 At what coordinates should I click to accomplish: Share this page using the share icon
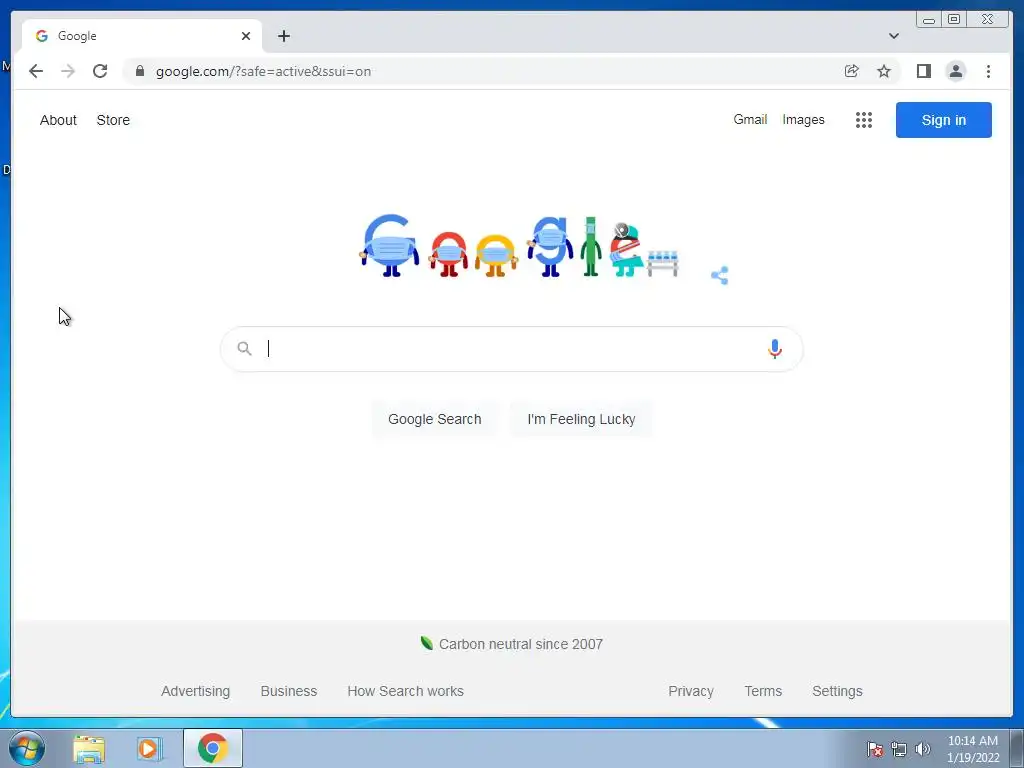851,71
